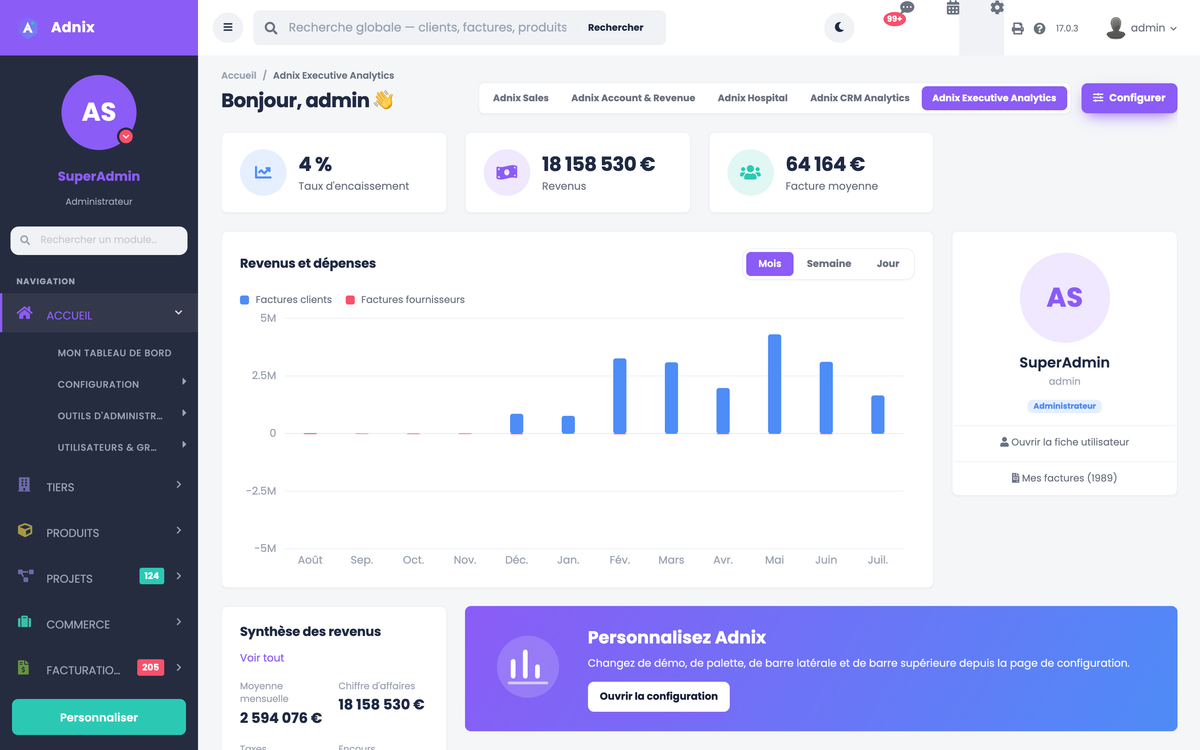Screen dimensions: 1200x750
Task: Focus the global search field
Action: tap(428, 28)
